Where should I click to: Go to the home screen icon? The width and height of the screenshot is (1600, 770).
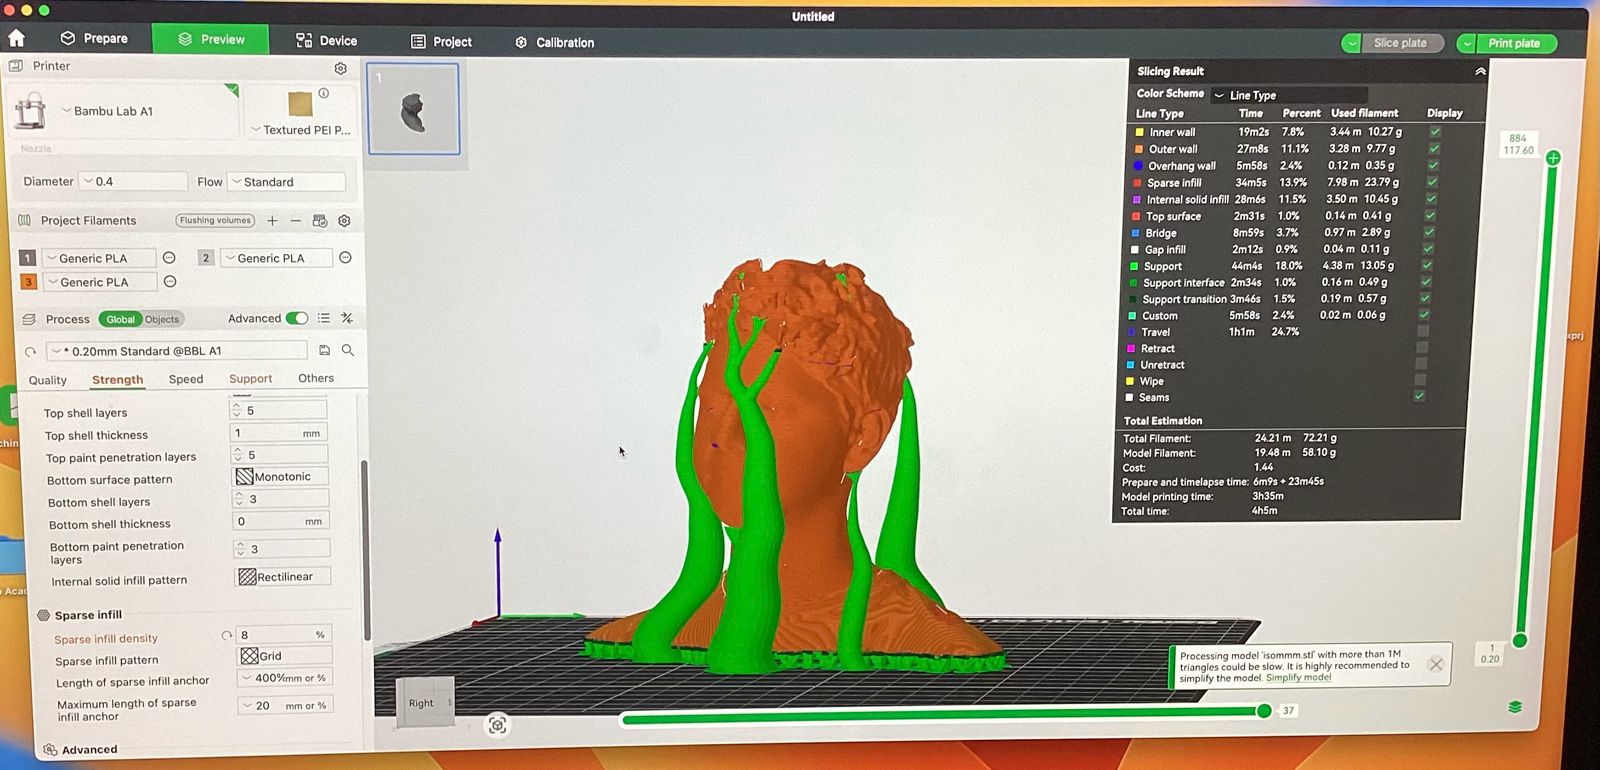pos(16,38)
